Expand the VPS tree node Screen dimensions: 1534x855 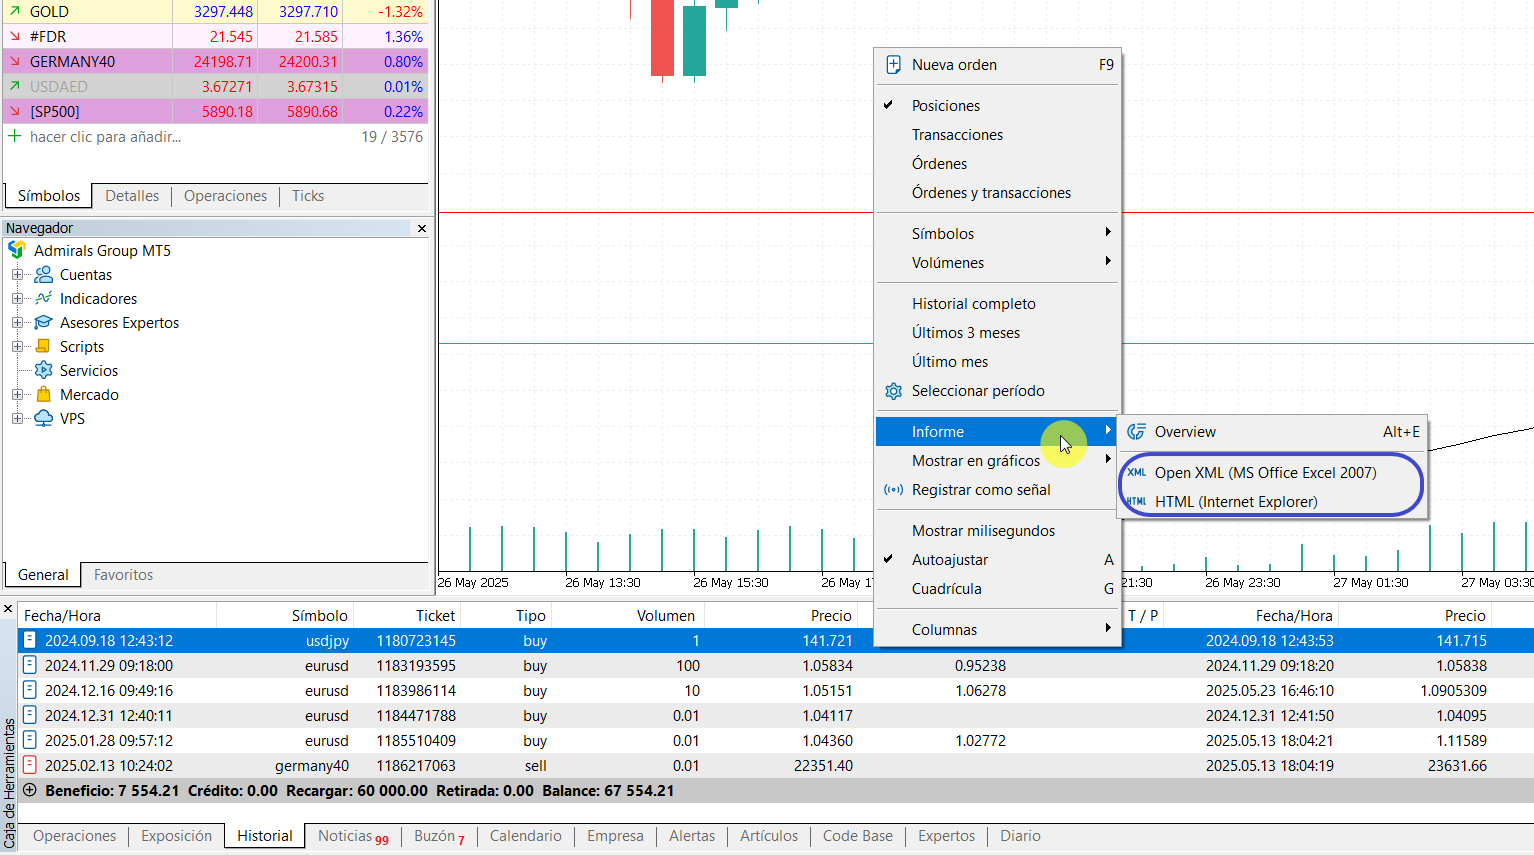[17, 419]
